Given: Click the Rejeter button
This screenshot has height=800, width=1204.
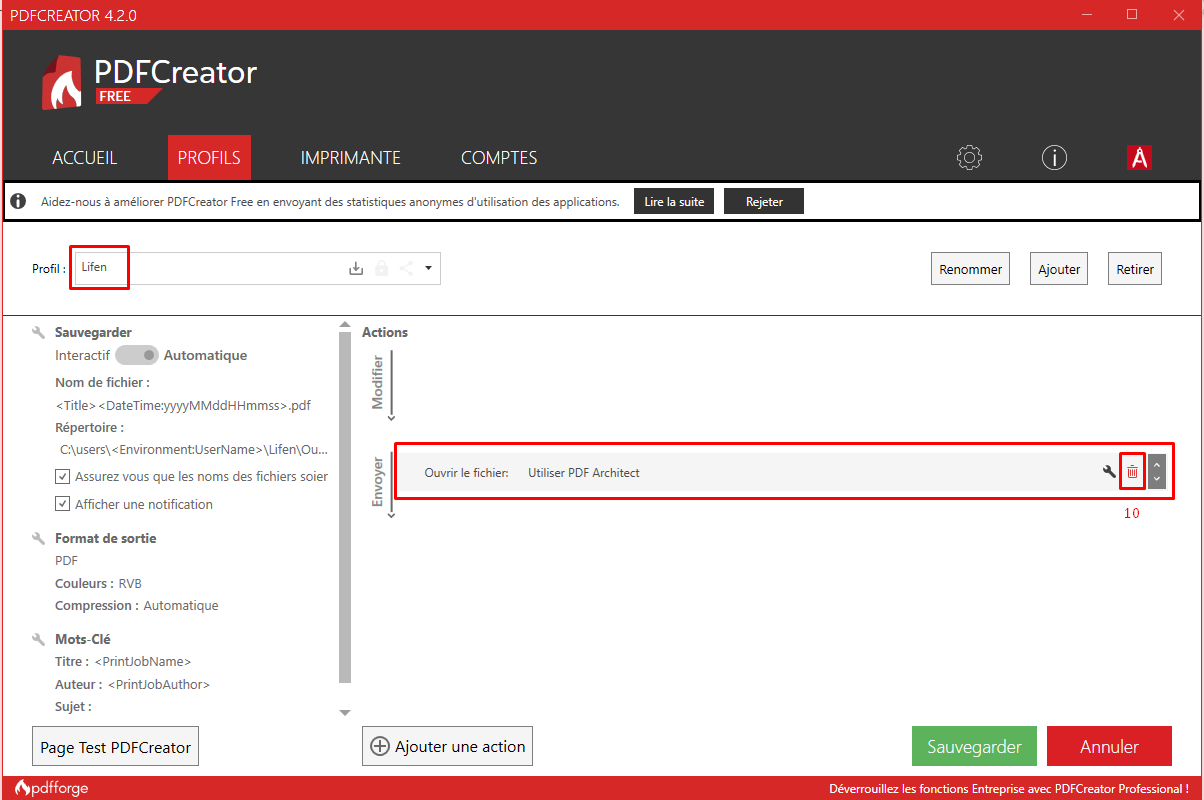Looking at the screenshot, I should click(x=764, y=201).
